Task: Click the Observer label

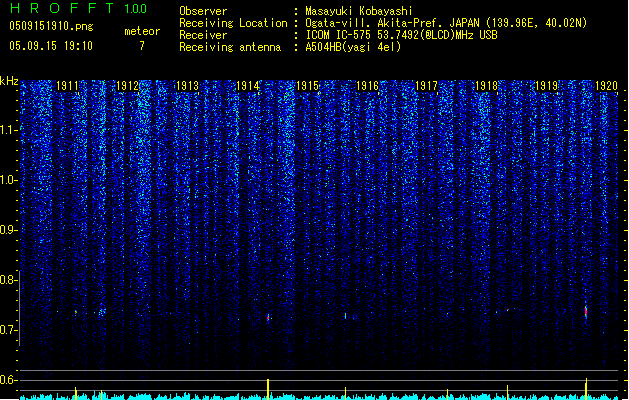Action: click(203, 11)
